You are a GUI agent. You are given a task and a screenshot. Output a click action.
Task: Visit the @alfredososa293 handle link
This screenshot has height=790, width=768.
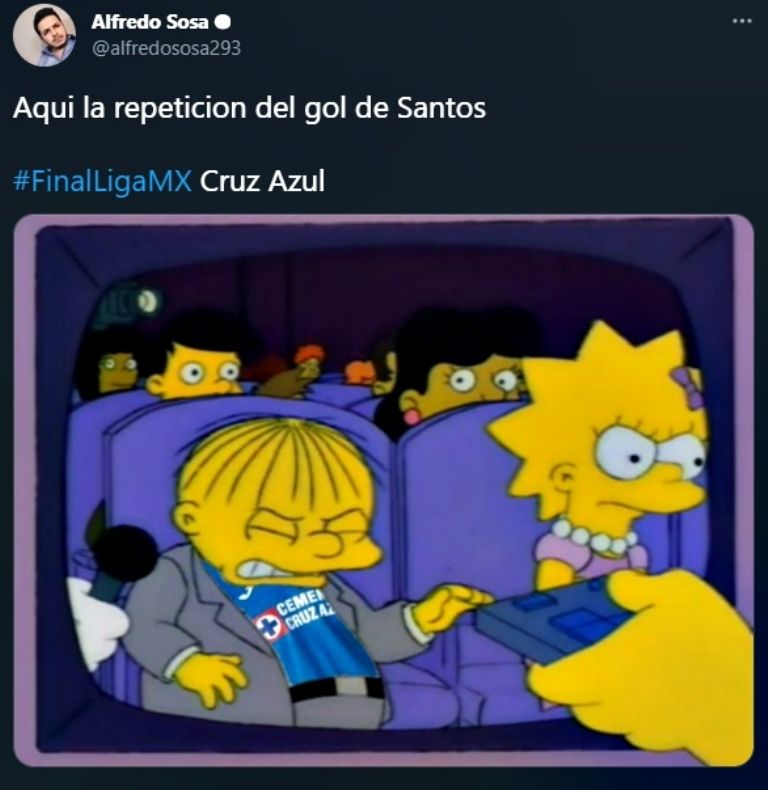pos(166,48)
